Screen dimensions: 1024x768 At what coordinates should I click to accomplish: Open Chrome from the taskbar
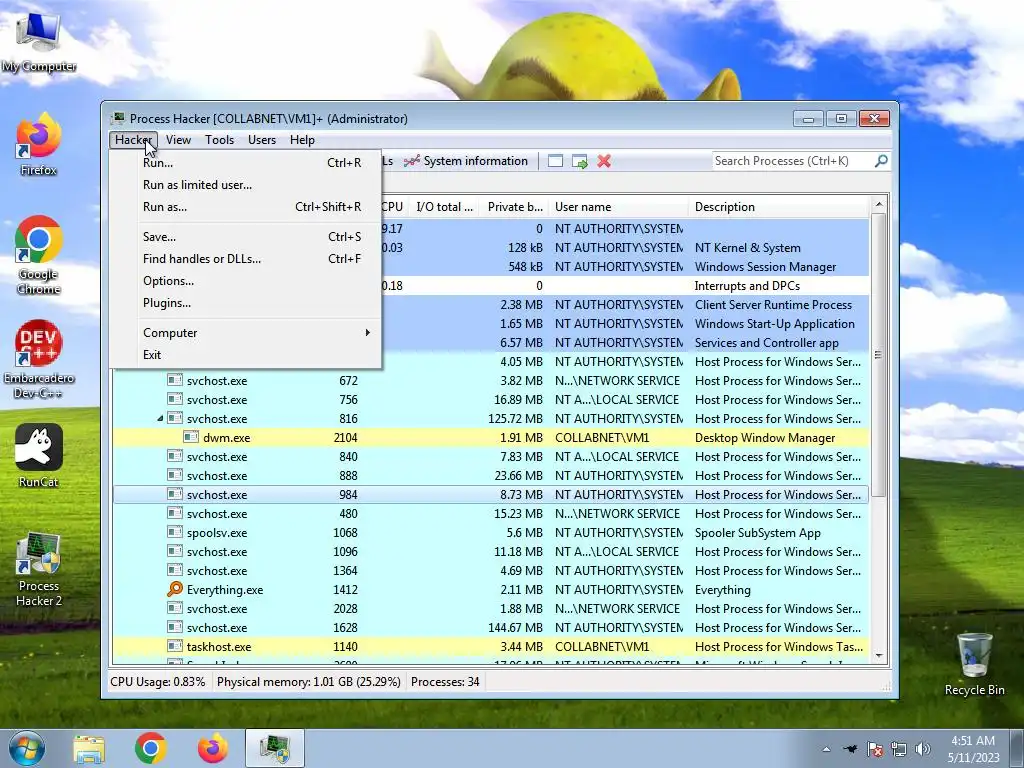150,748
